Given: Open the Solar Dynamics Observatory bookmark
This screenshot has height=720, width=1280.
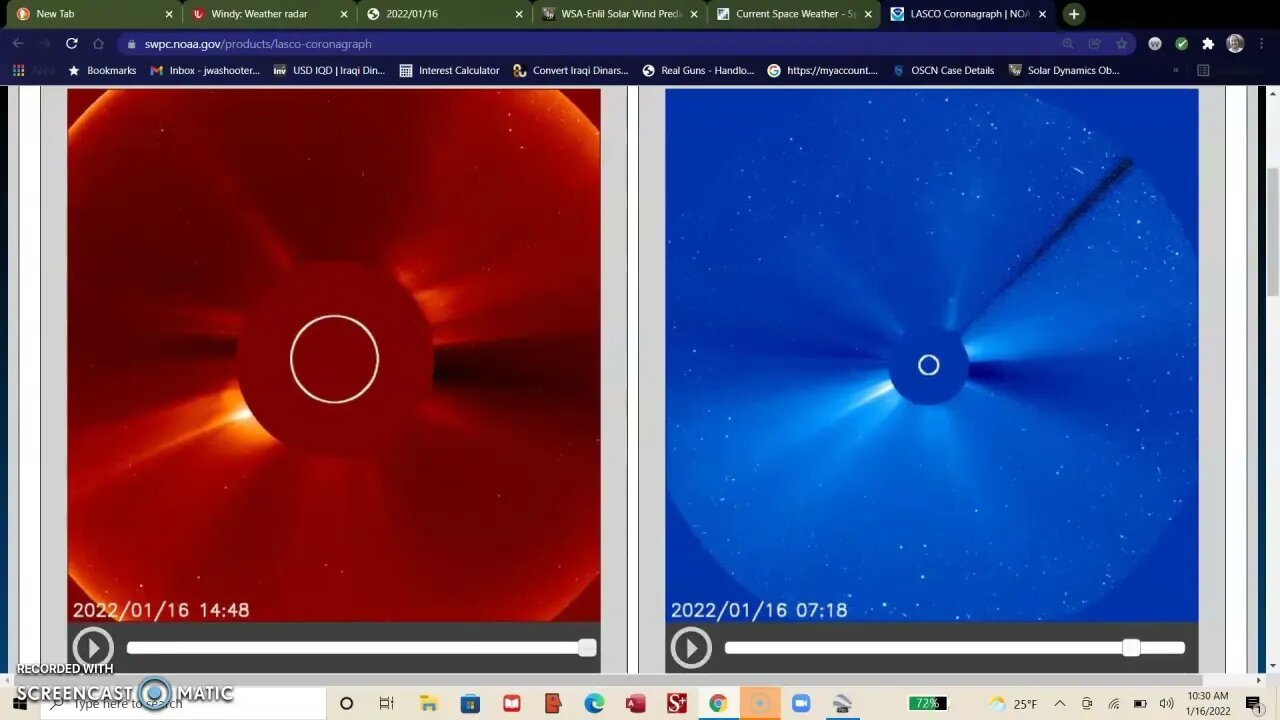Looking at the screenshot, I should (1064, 71).
